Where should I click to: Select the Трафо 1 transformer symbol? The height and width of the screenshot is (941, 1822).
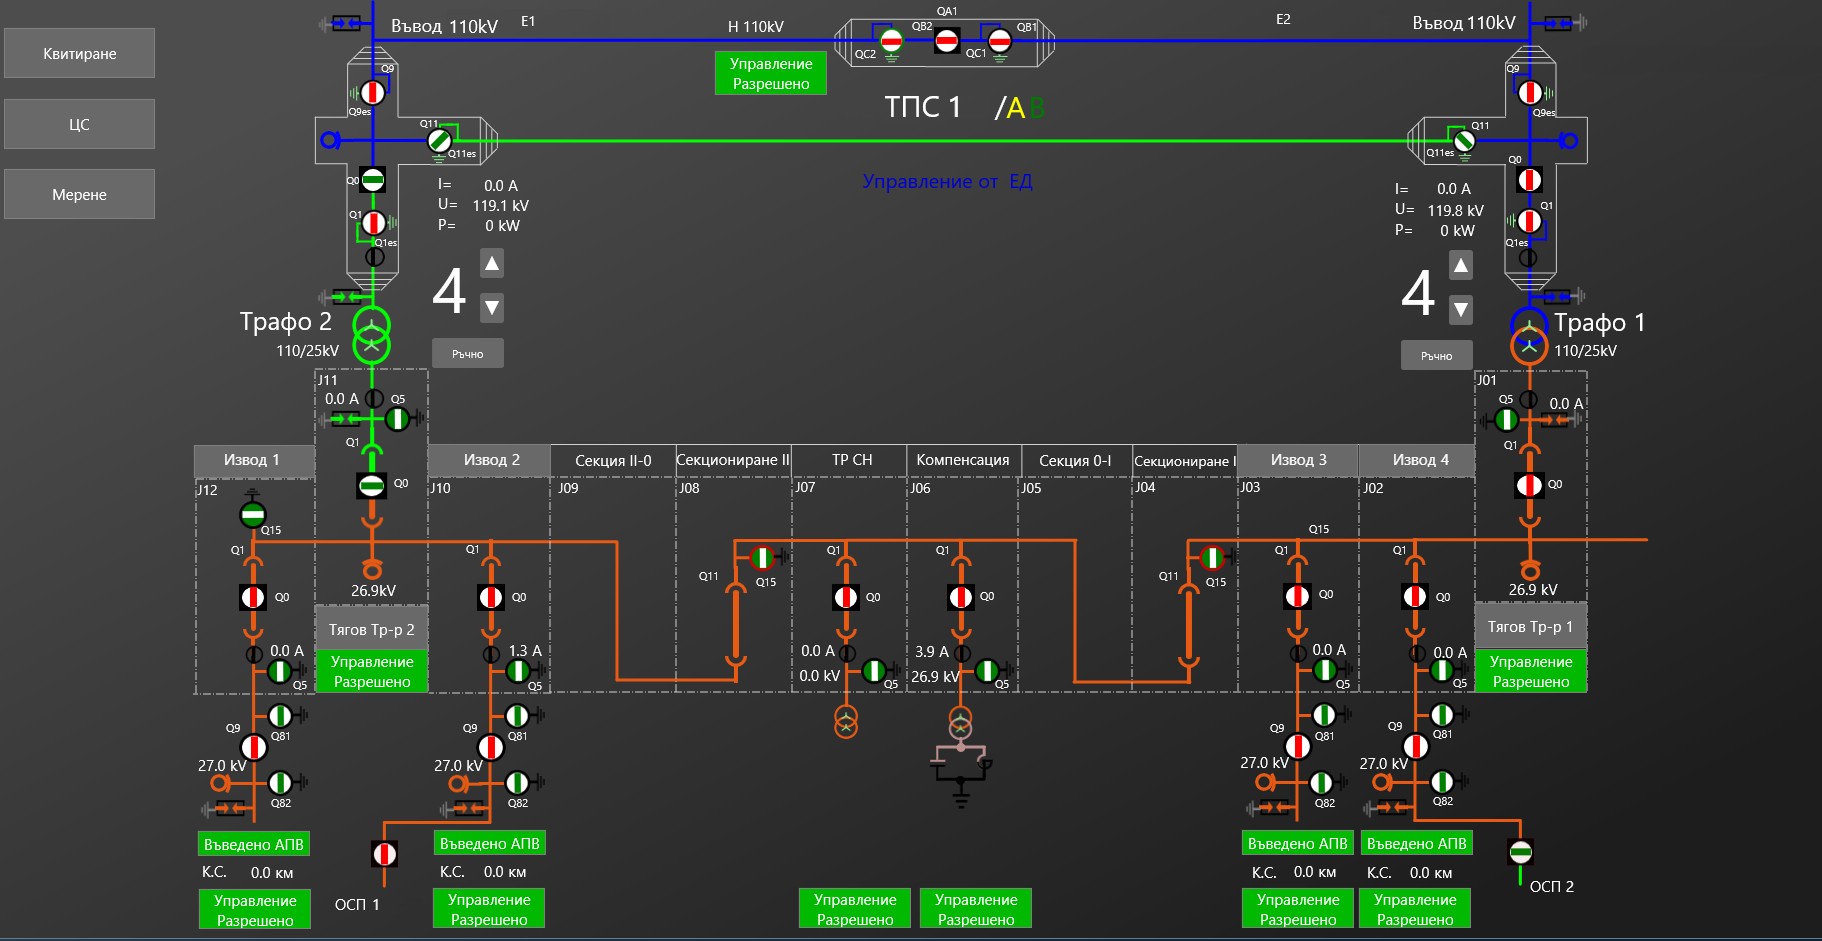click(x=1528, y=334)
